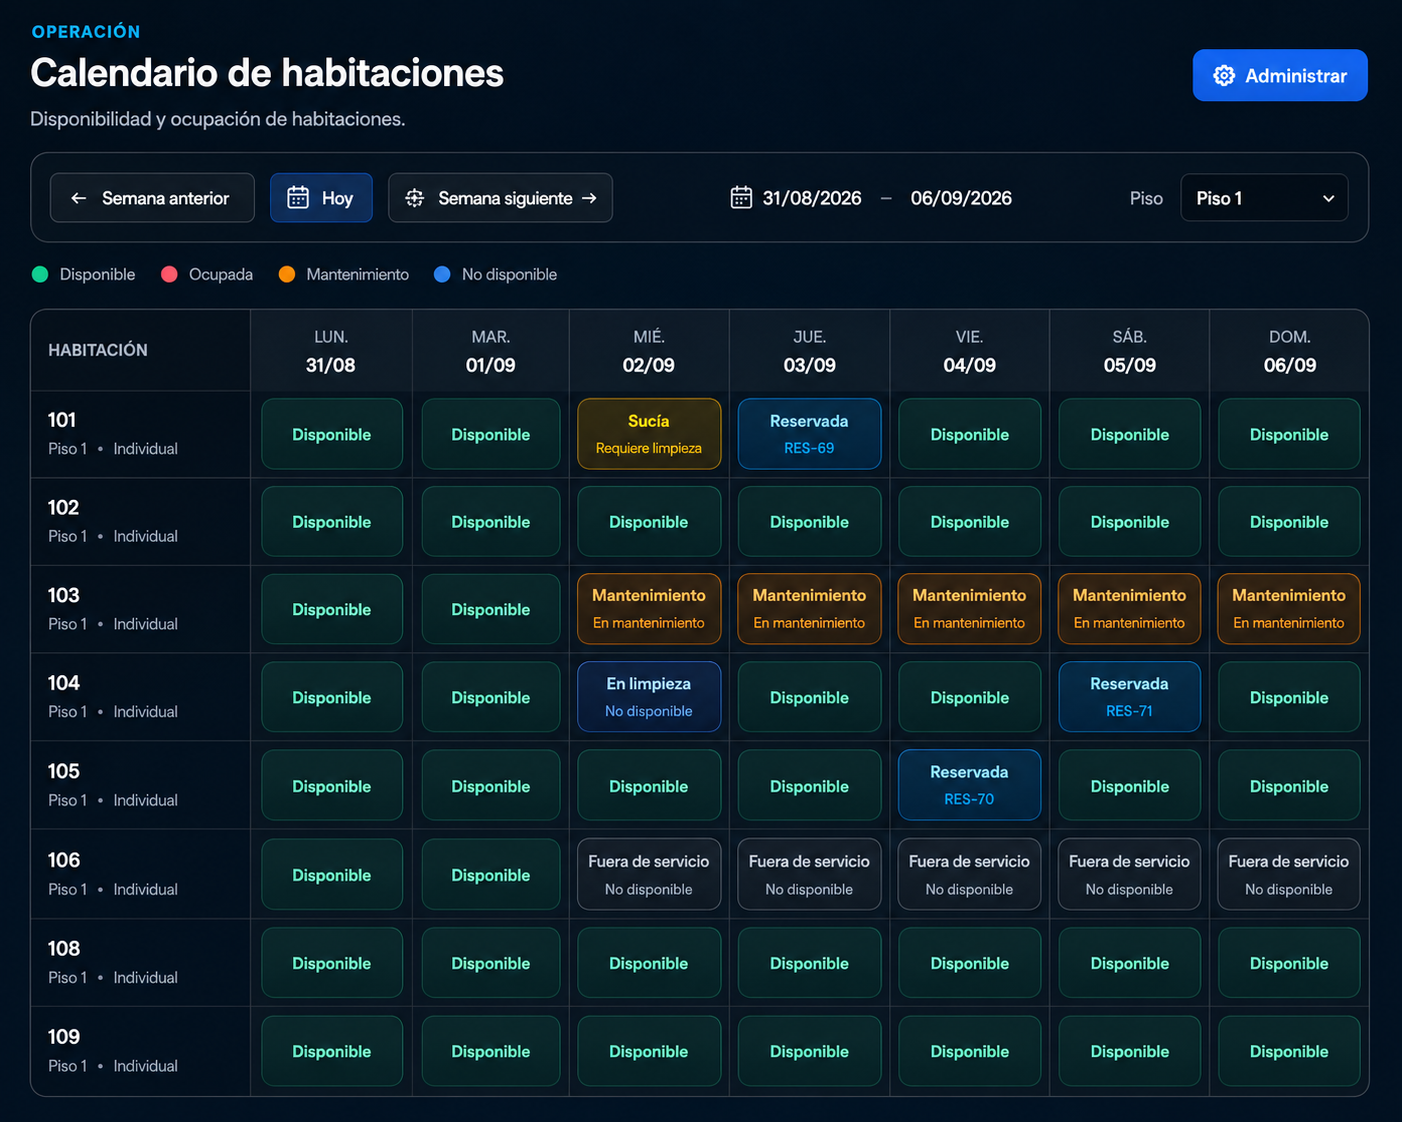Open room 106 row label

[x=140, y=874]
